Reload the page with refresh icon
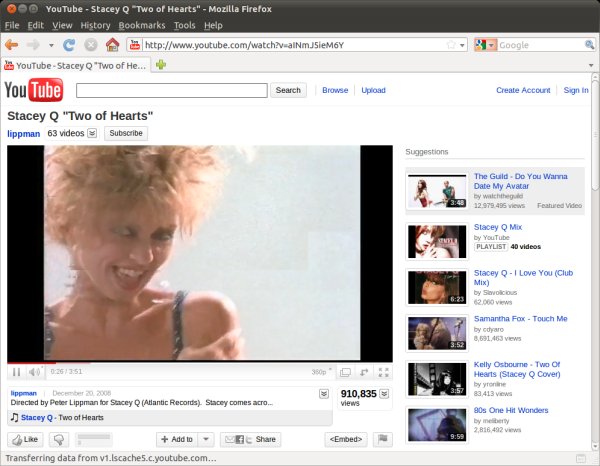Viewport: 600px width, 466px height. click(69, 45)
